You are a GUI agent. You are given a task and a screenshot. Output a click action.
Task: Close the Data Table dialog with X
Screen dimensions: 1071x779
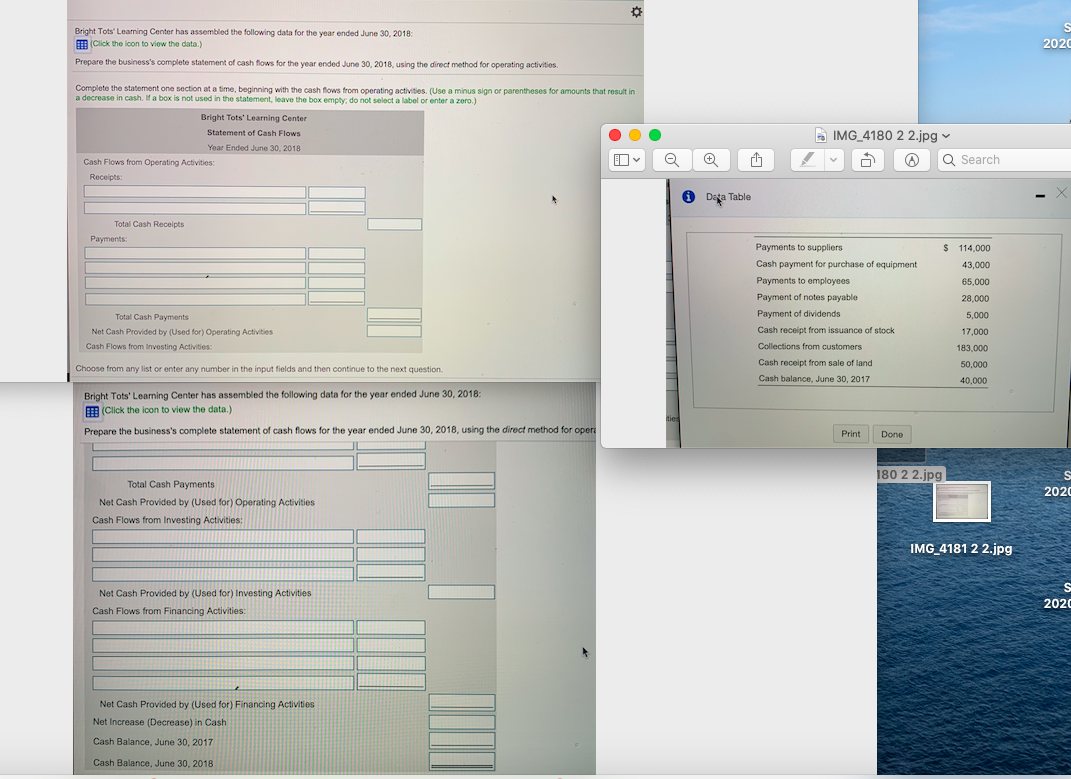[x=1061, y=193]
